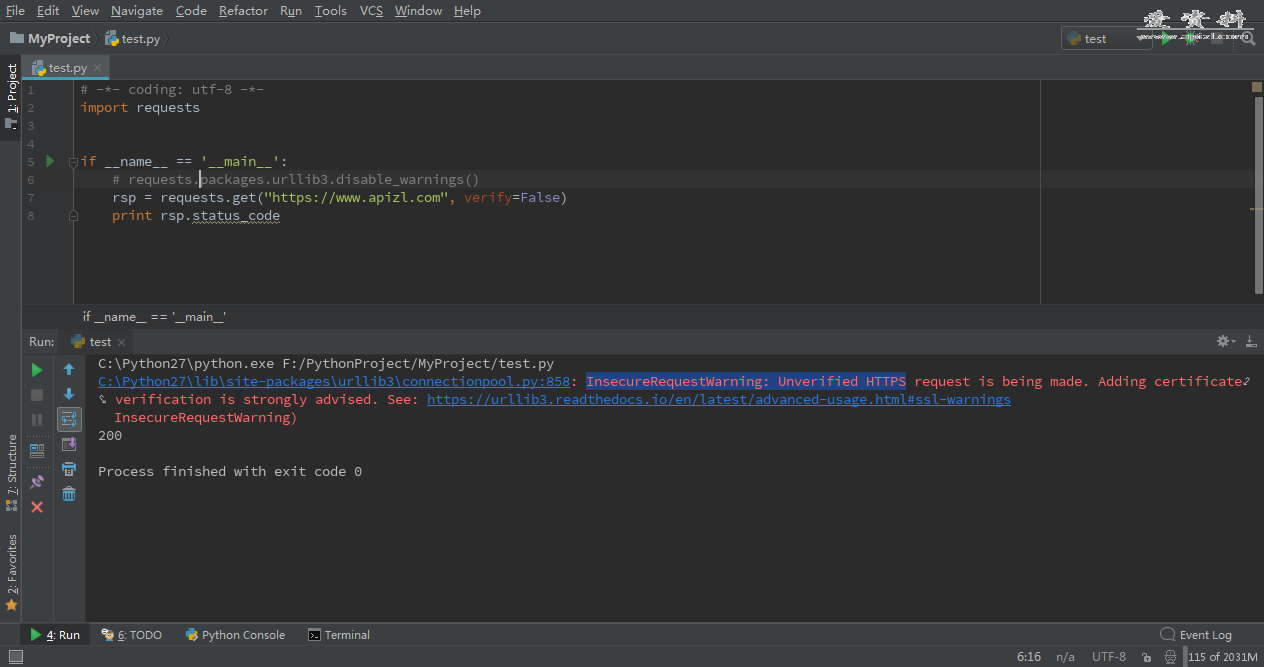The width and height of the screenshot is (1264, 667).
Task: Expand the folded block at line 8
Action: (71, 215)
